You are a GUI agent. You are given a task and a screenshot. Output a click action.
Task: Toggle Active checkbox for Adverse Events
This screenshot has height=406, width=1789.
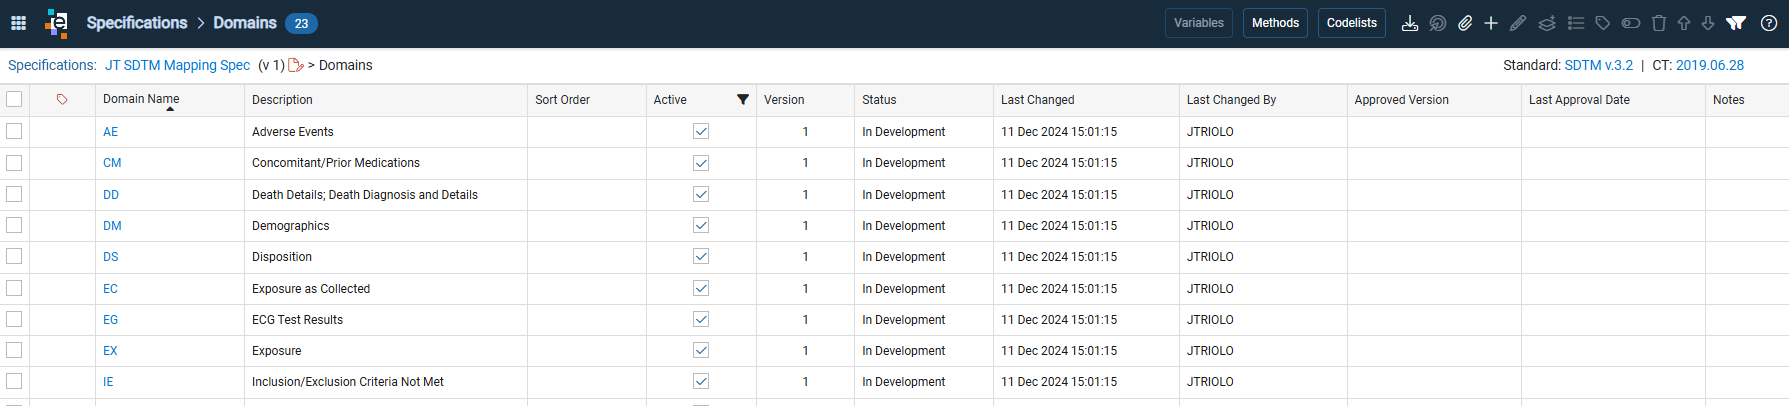click(x=701, y=131)
